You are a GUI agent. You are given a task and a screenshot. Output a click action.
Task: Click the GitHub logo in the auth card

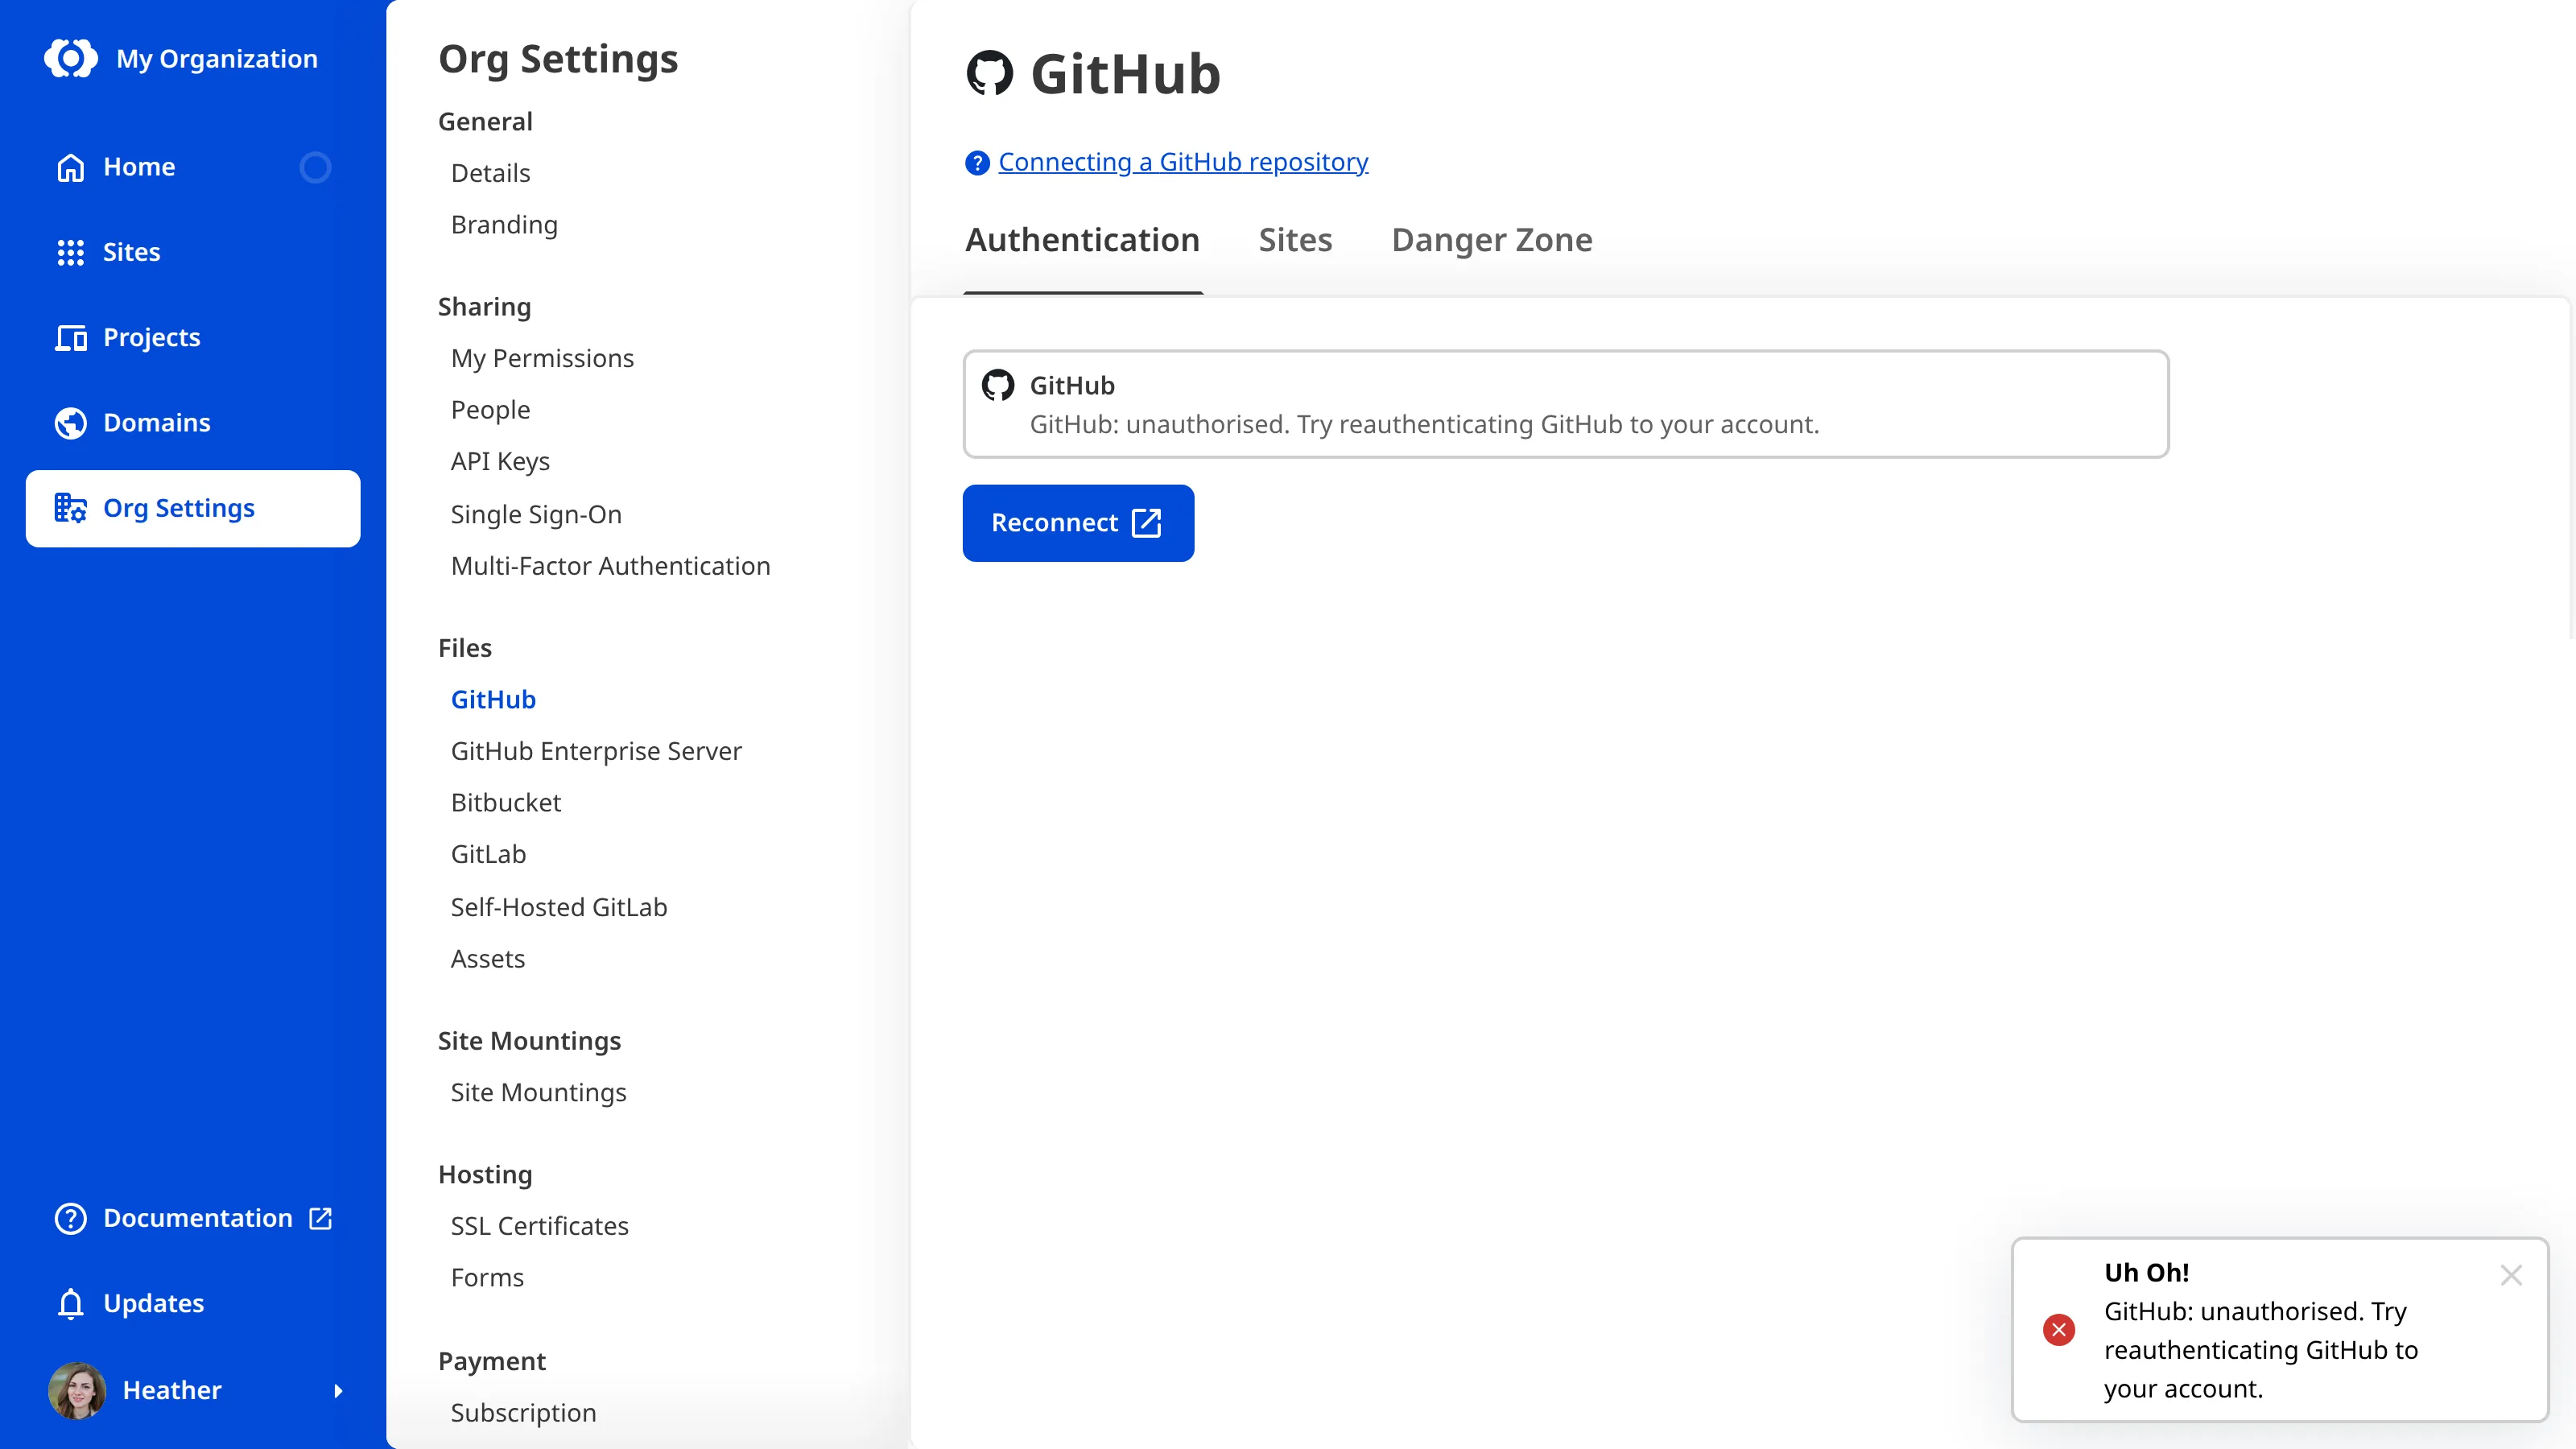click(998, 385)
